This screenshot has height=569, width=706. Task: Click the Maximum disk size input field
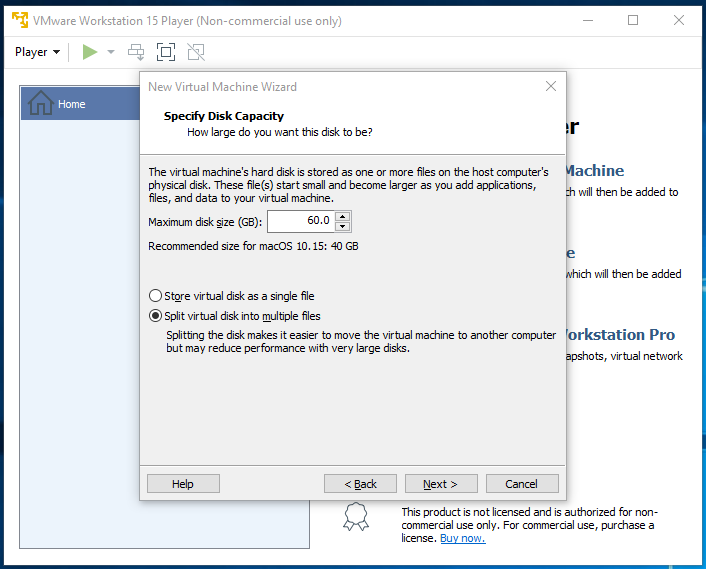301,221
